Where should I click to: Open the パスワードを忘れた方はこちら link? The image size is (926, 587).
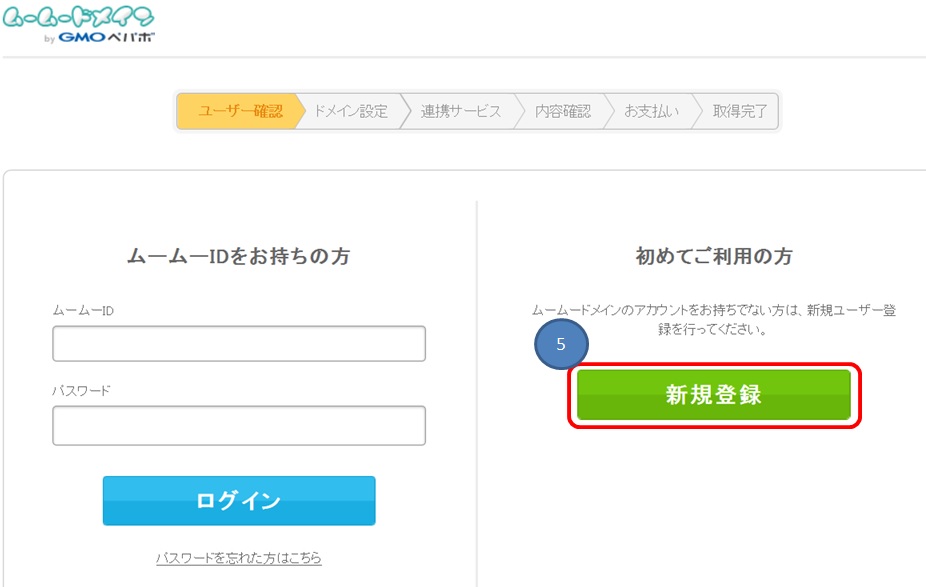(x=239, y=558)
